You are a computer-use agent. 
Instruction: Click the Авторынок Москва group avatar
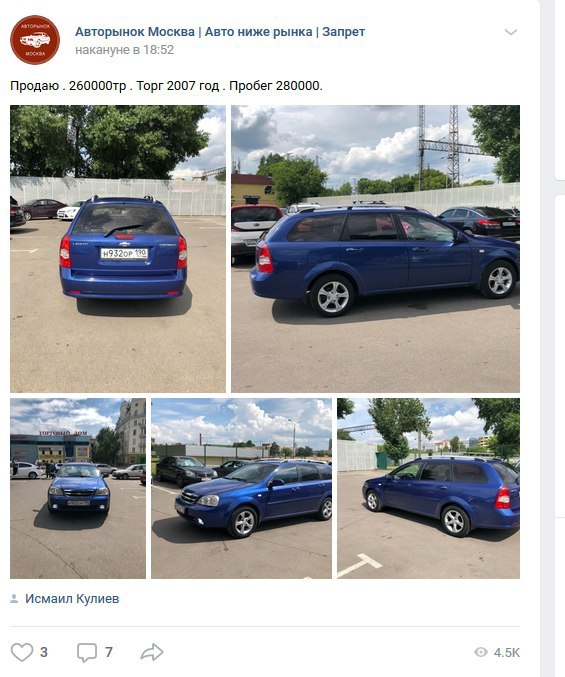pyautogui.click(x=35, y=40)
